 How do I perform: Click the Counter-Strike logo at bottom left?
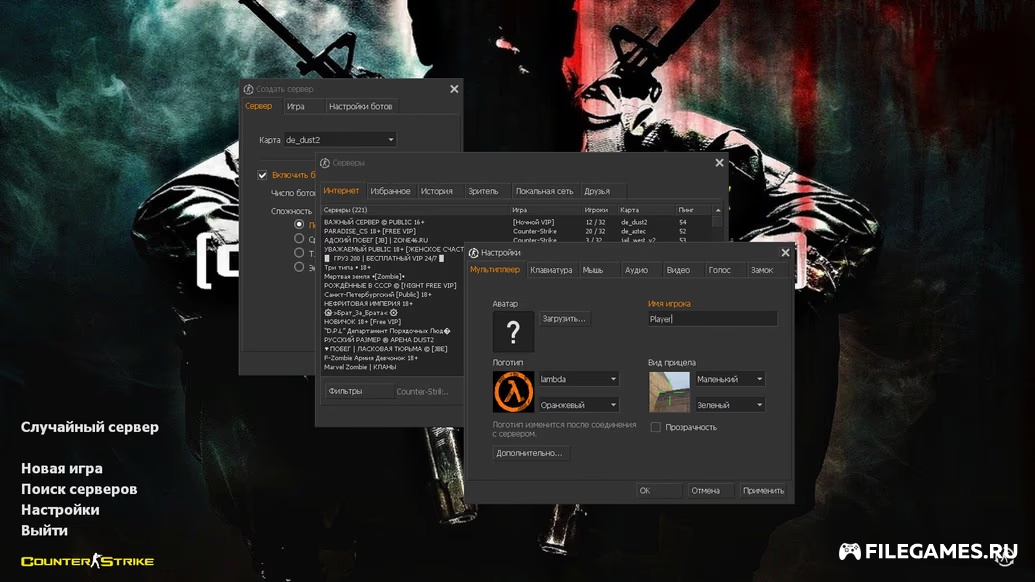pyautogui.click(x=88, y=561)
